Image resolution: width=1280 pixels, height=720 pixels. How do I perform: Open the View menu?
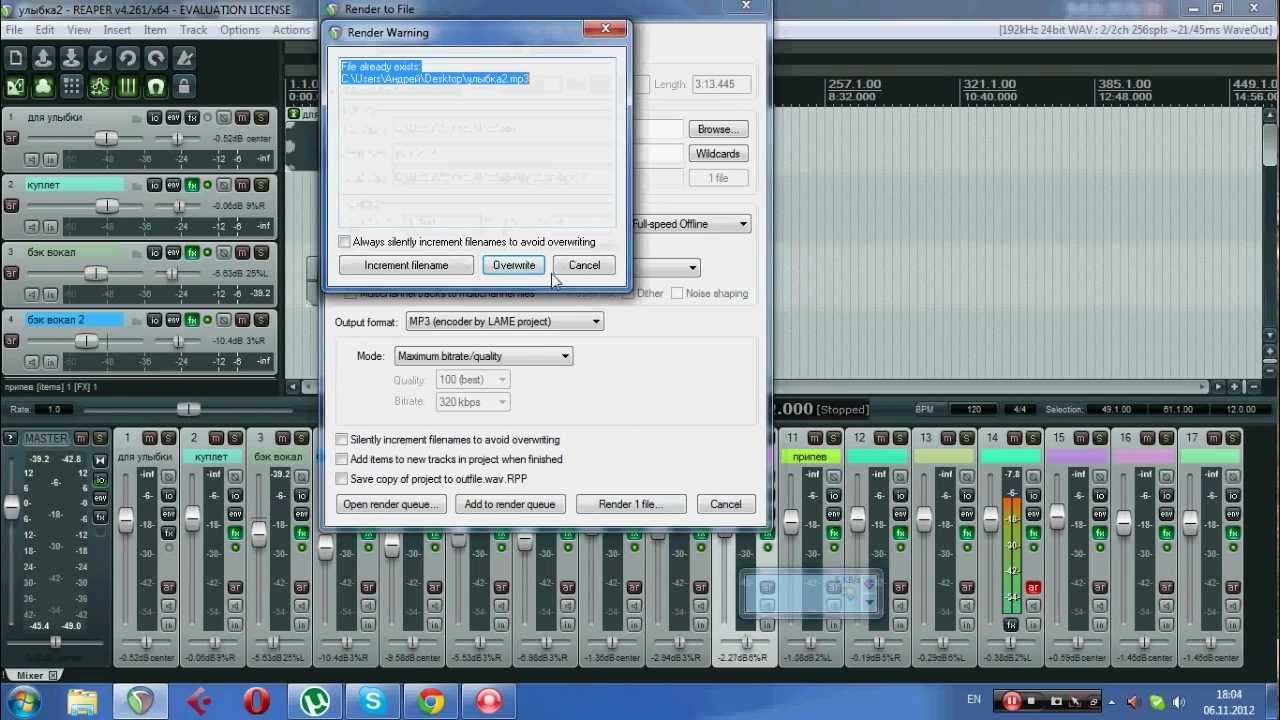(79, 30)
